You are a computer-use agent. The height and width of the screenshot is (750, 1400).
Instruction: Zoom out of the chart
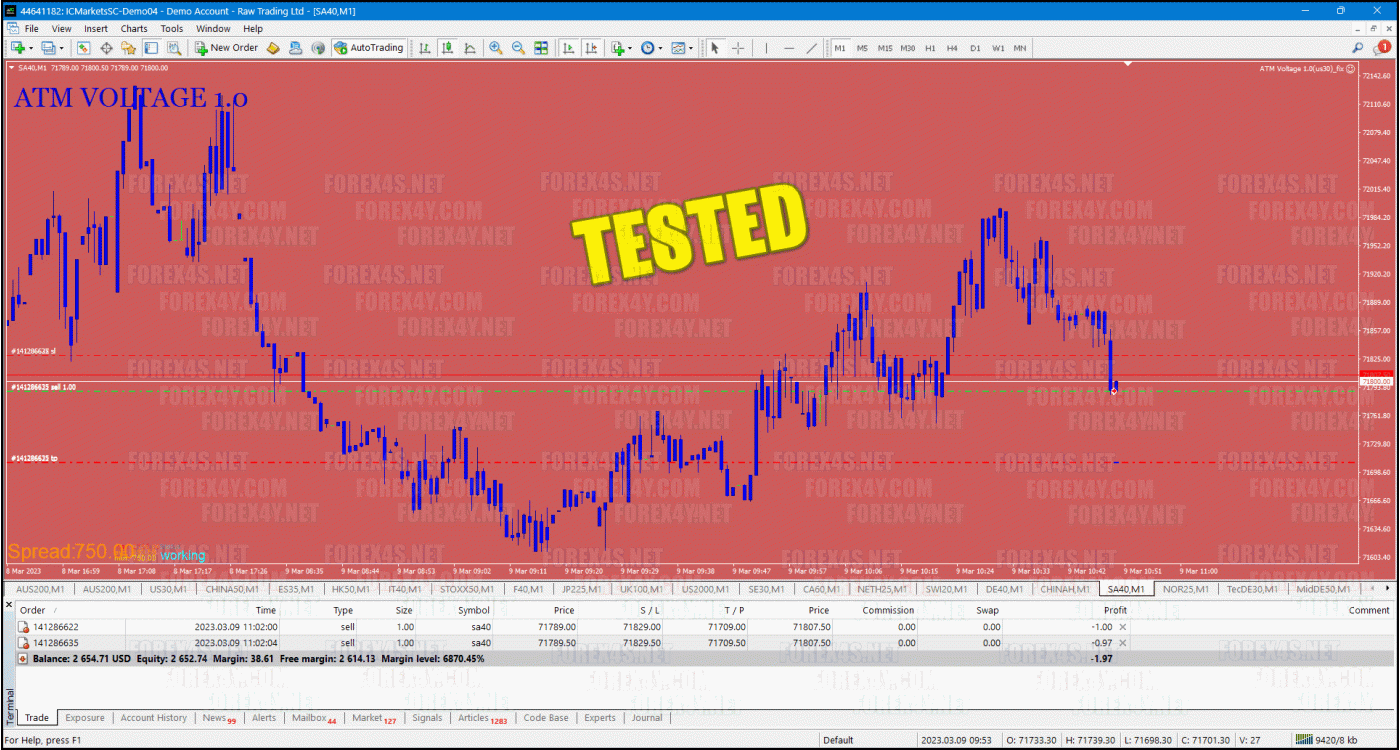[518, 47]
